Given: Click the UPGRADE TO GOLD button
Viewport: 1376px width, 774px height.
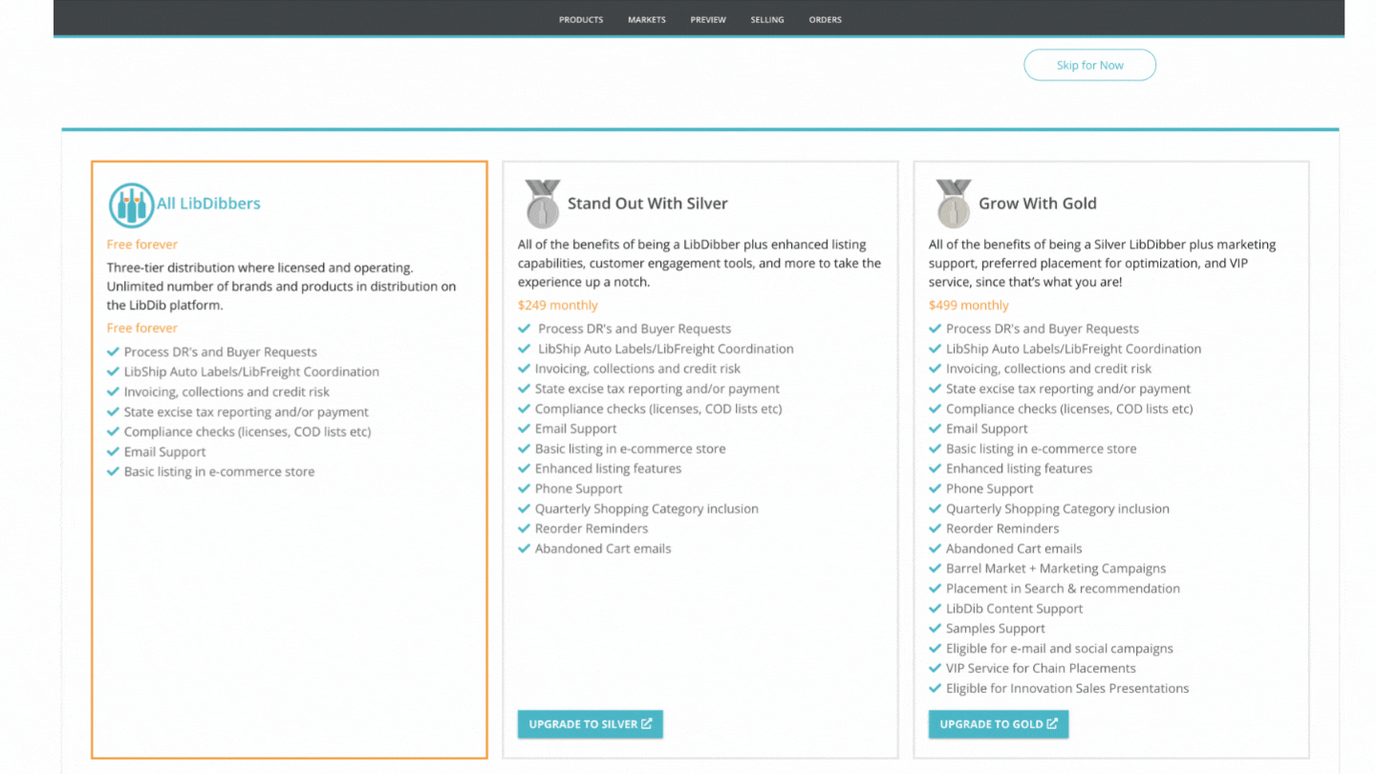Looking at the screenshot, I should (998, 723).
